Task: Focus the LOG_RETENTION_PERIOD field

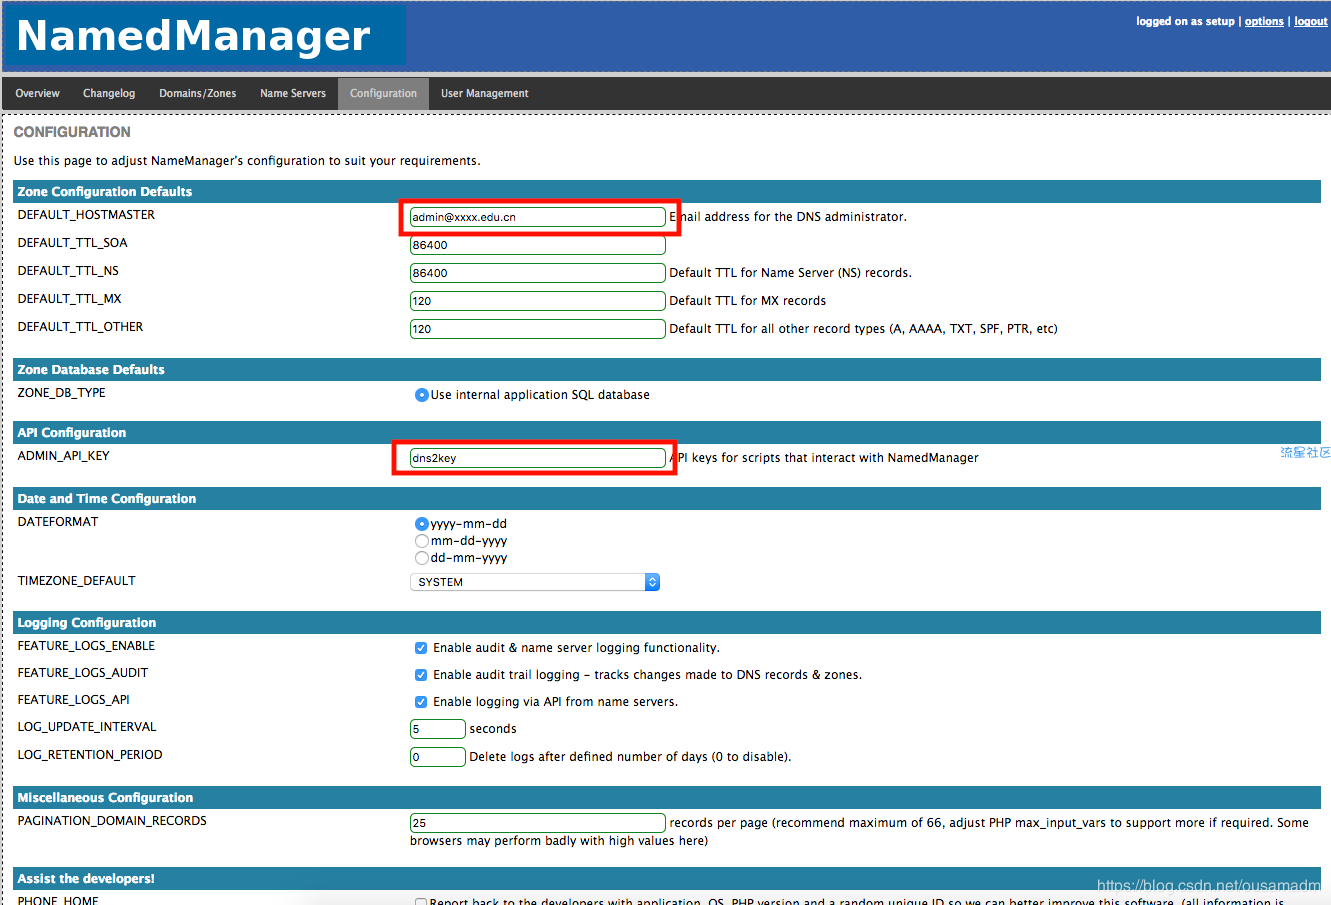Action: tap(438, 757)
